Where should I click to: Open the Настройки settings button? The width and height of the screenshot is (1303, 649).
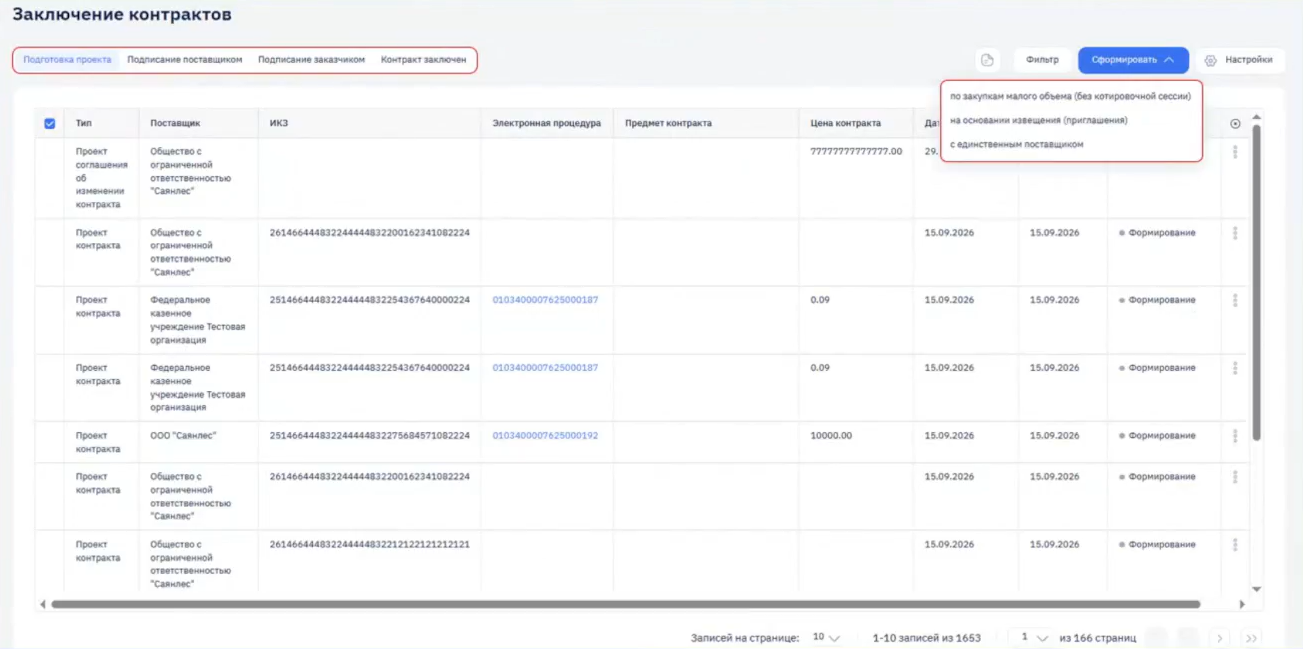(x=1240, y=60)
